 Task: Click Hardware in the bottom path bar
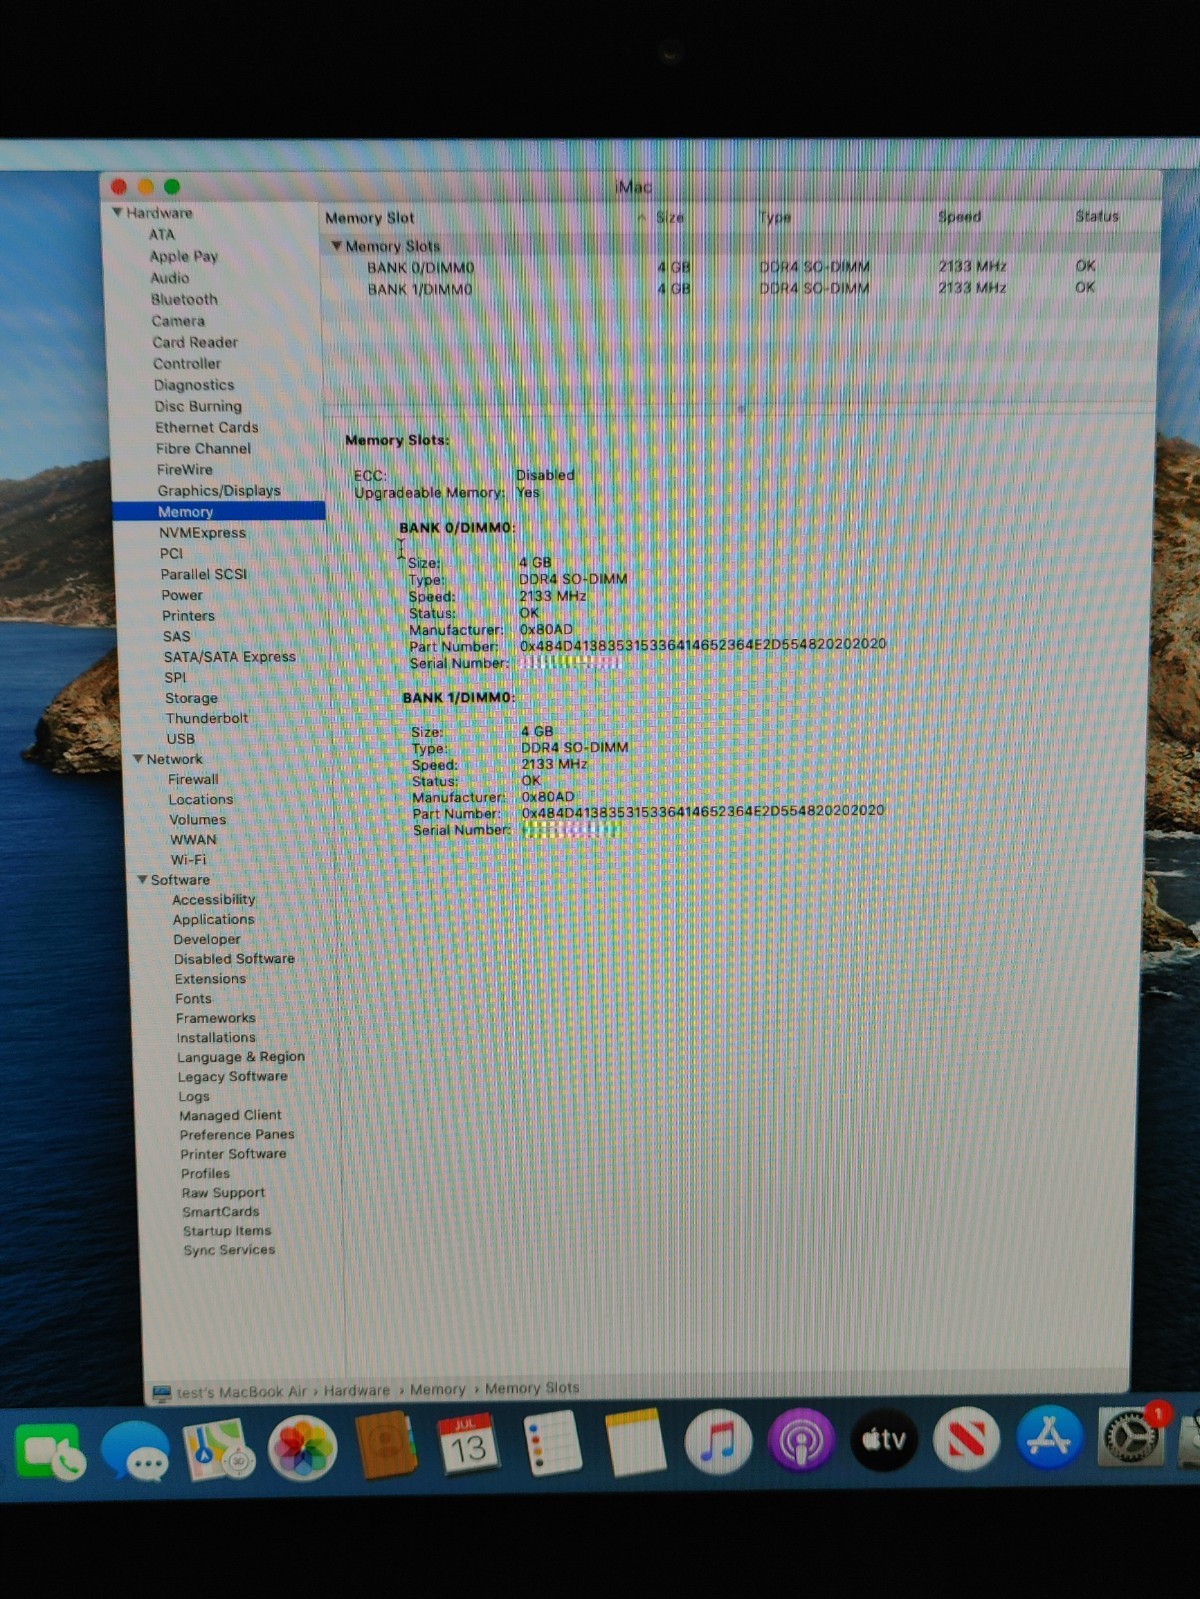(357, 1391)
